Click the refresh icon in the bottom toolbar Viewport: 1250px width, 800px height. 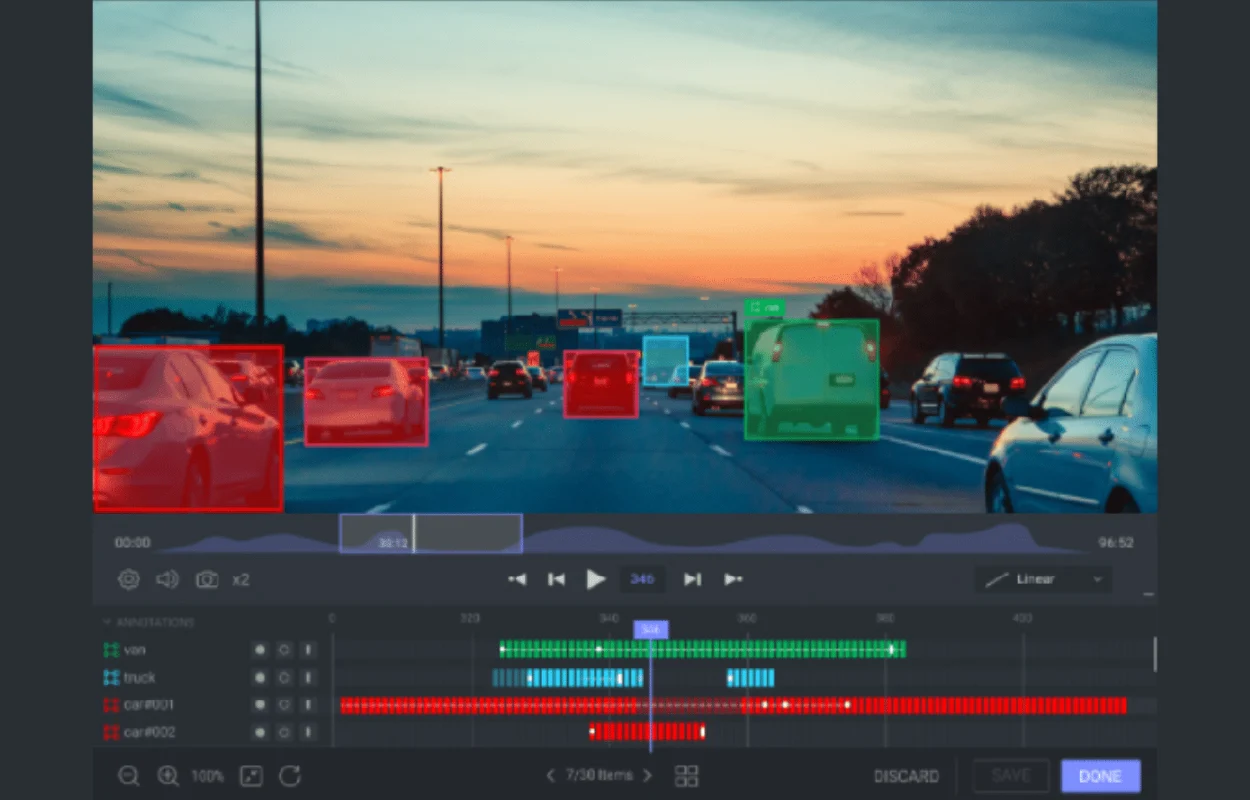(x=289, y=776)
